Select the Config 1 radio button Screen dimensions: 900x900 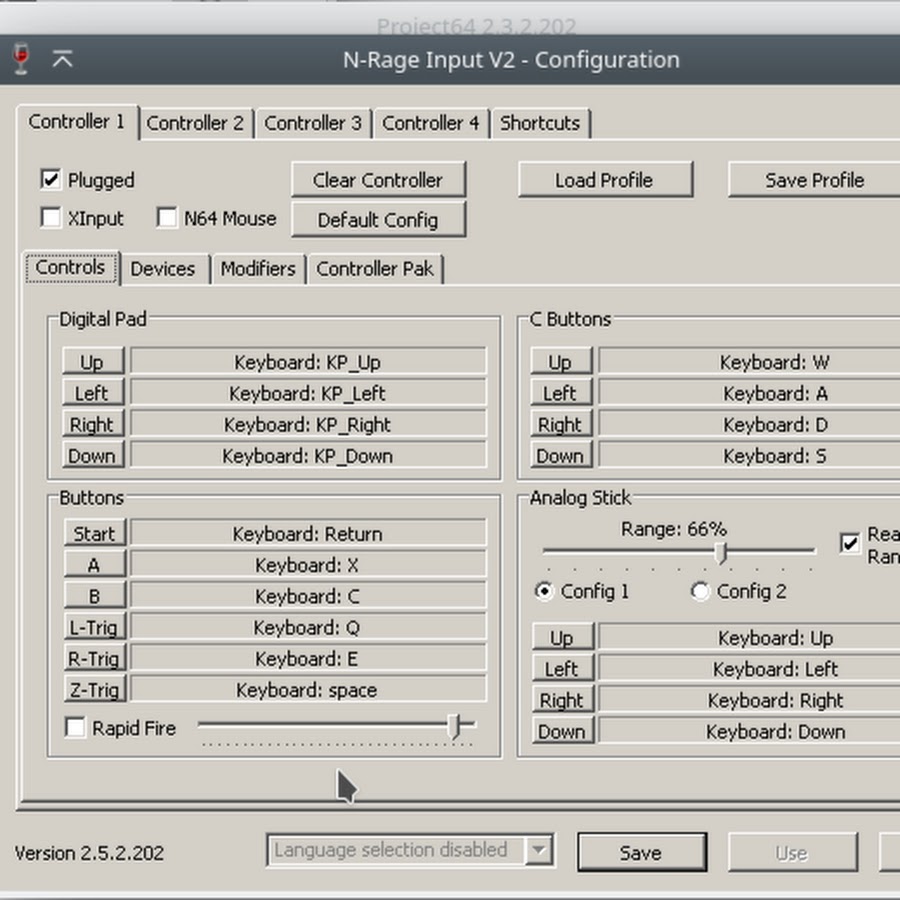(544, 591)
